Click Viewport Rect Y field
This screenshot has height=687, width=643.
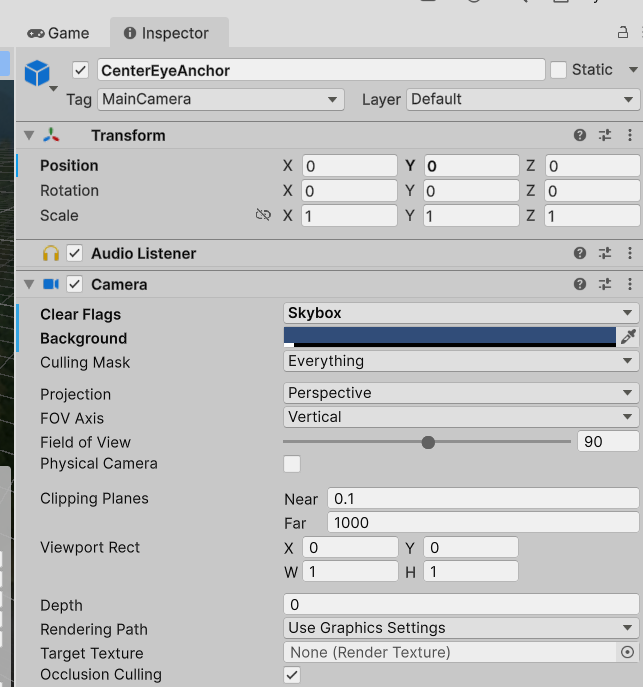point(471,548)
